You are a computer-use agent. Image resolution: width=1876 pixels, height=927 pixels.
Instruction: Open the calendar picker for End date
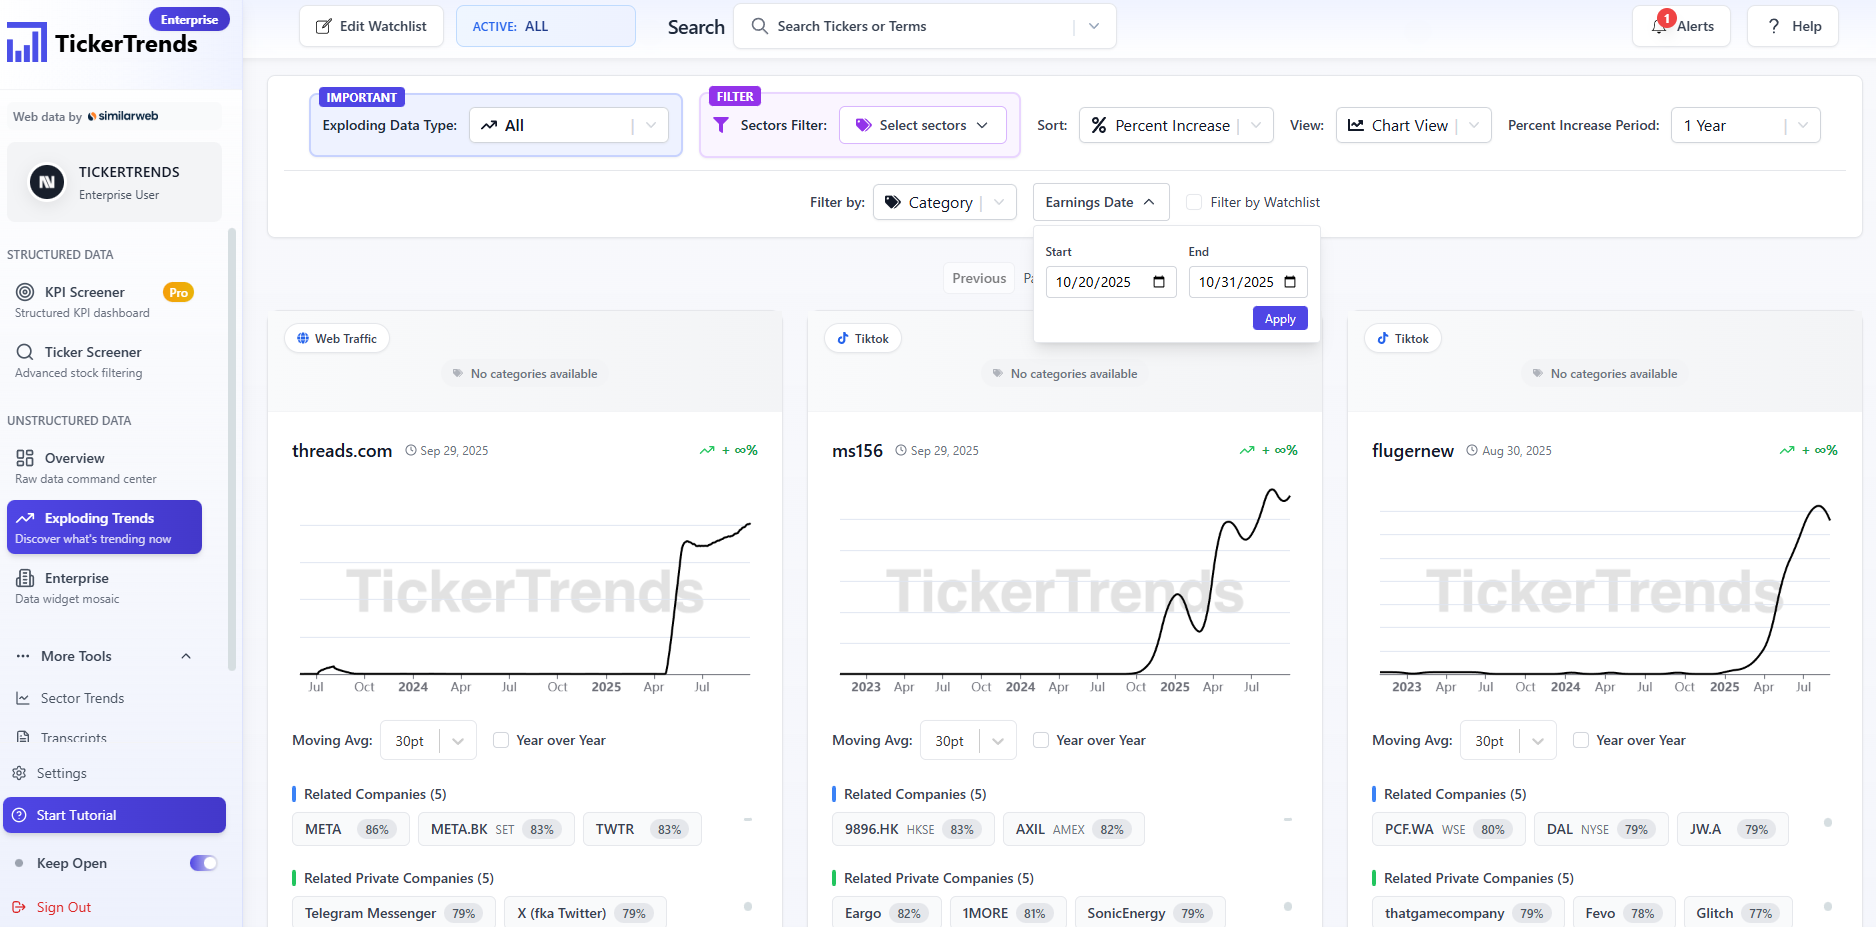tap(1290, 282)
